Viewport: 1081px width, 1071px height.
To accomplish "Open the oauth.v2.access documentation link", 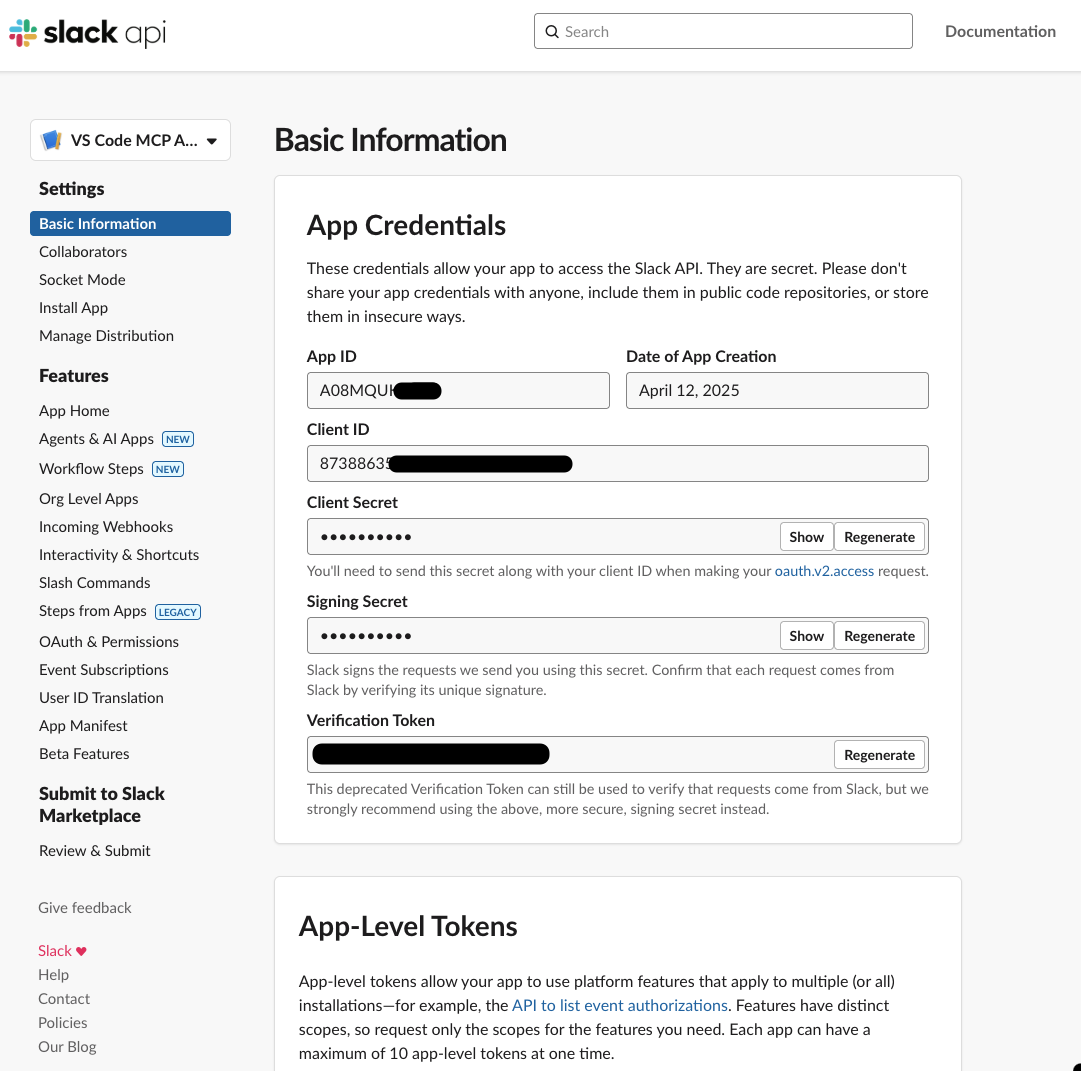I will pyautogui.click(x=824, y=570).
